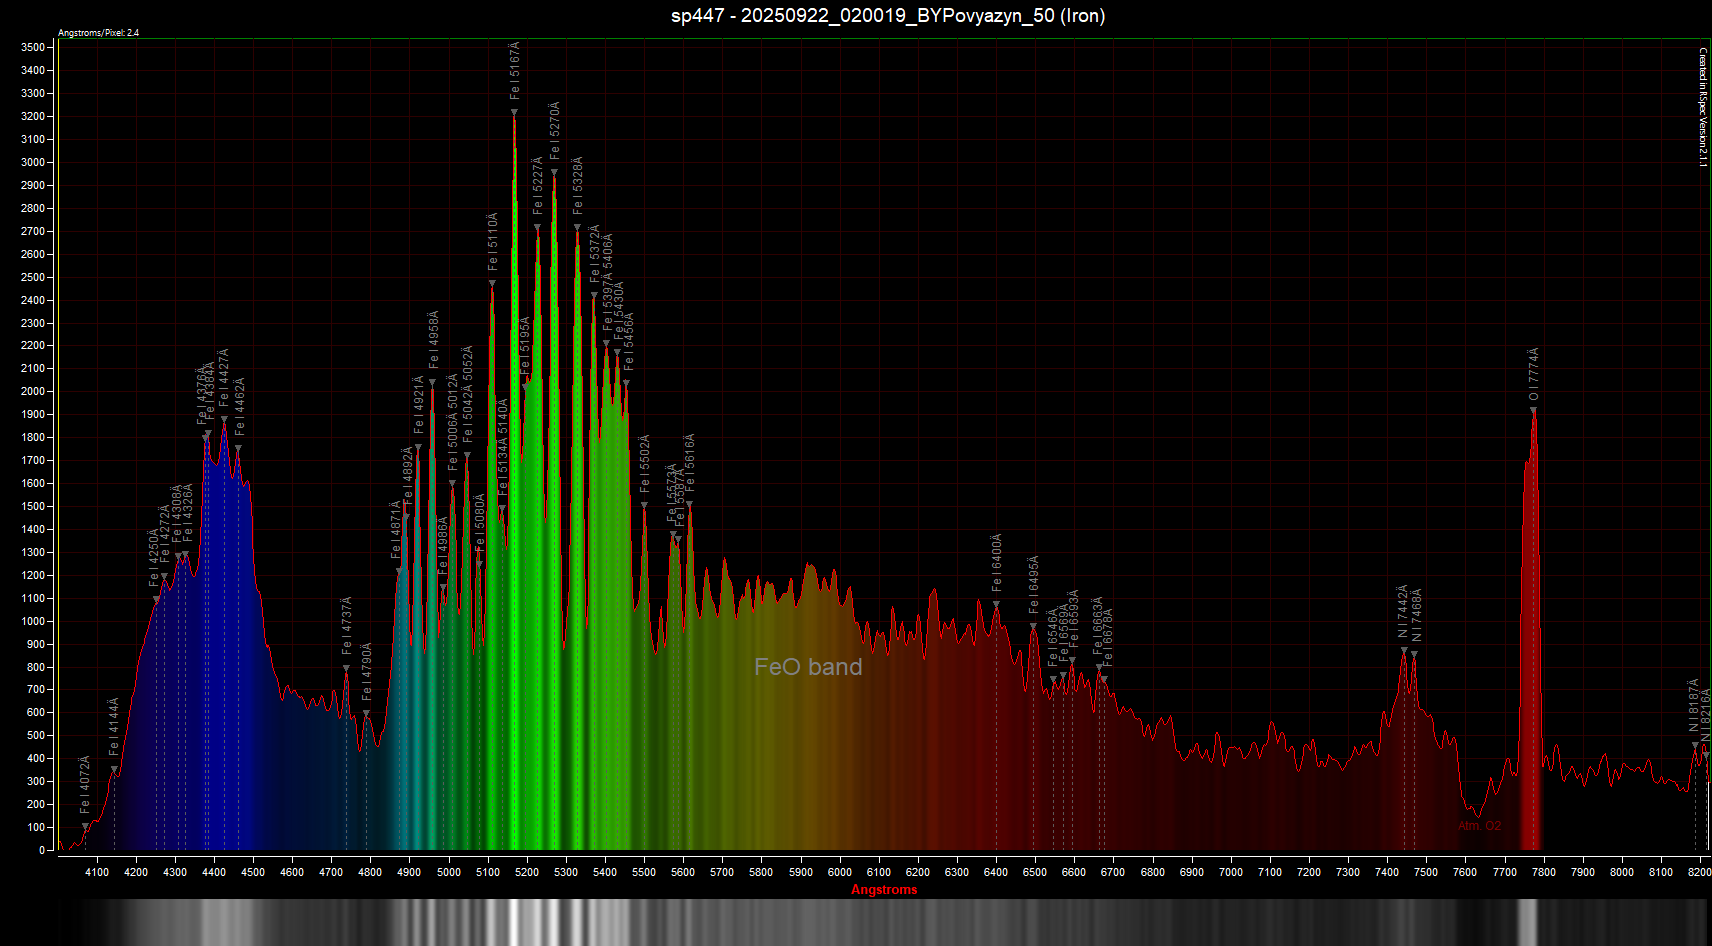Click the Fe I 4737Å marker triangle
Image resolution: width=1712 pixels, height=946 pixels.
point(347,668)
